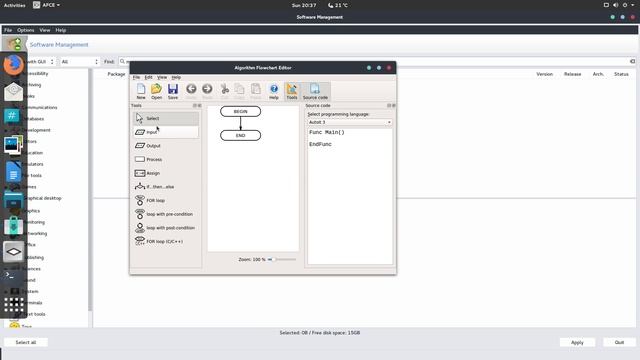Close the Tools panel with its x button
Viewport: 640px width, 360px height.
click(200, 105)
